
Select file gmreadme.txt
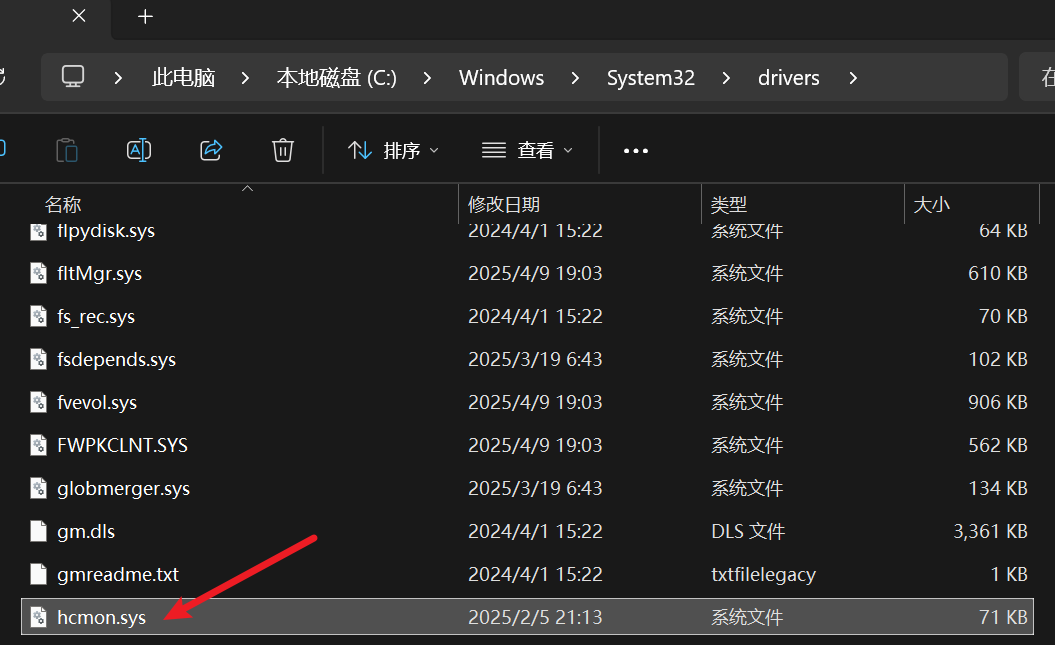[118, 574]
